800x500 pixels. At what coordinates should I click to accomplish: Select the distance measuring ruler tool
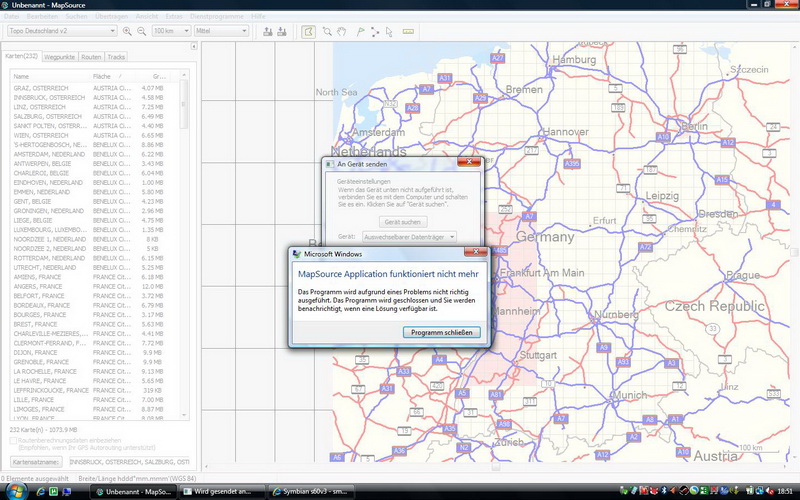click(x=408, y=32)
